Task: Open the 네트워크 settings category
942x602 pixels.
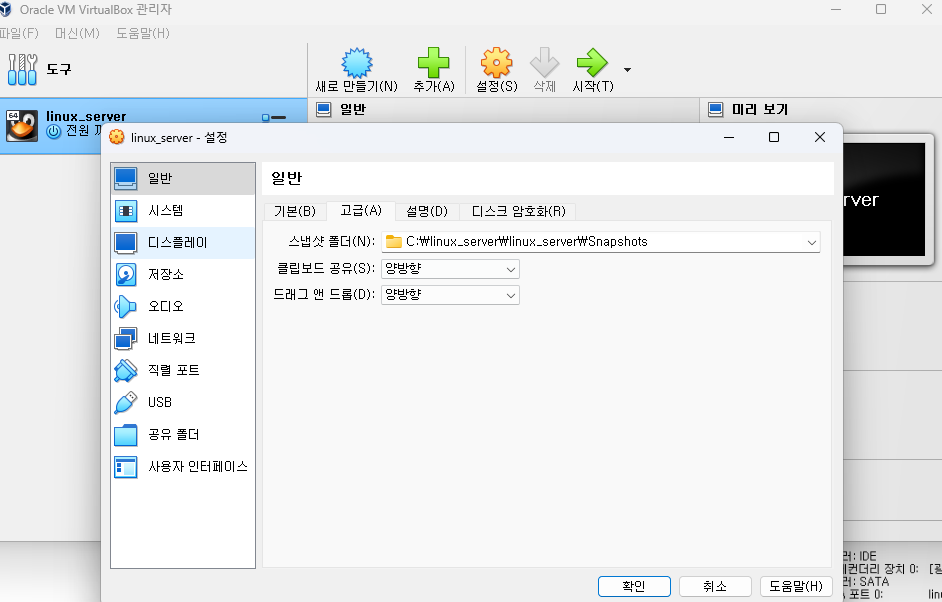Action: coord(183,338)
